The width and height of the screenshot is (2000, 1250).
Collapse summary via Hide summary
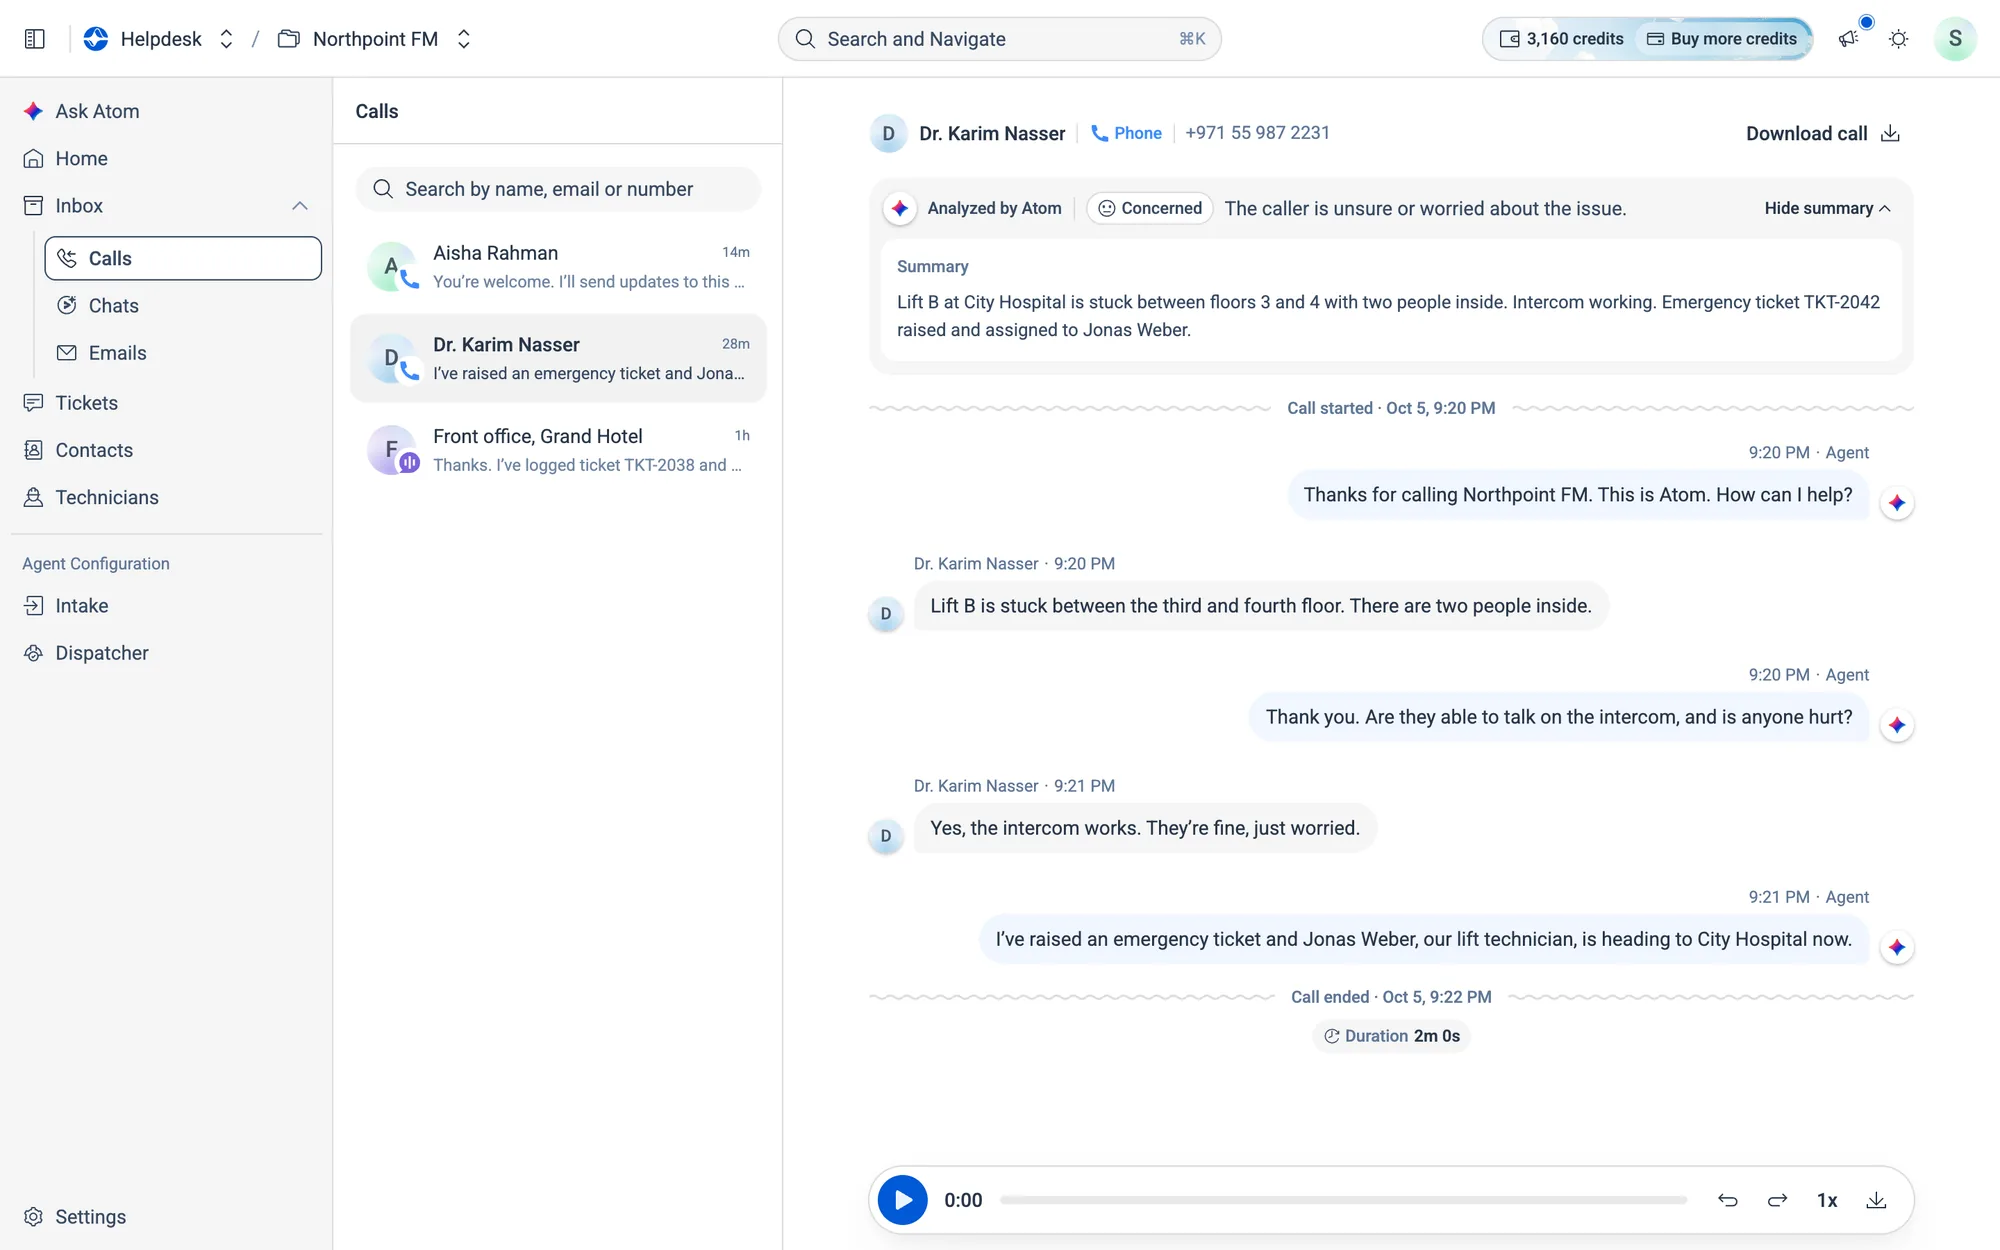1827,208
